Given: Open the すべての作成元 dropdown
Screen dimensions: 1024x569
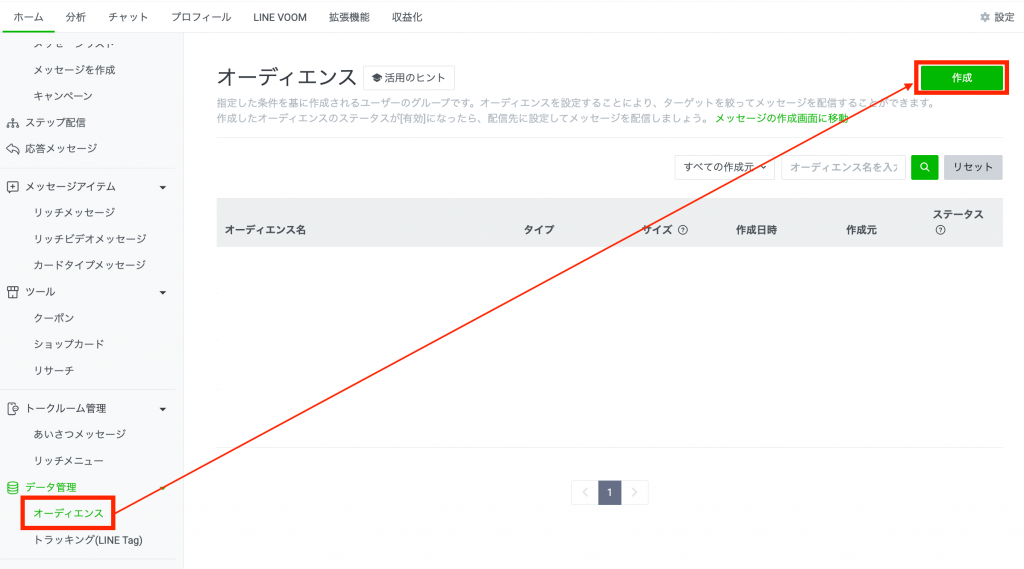Looking at the screenshot, I should pyautogui.click(x=725, y=167).
